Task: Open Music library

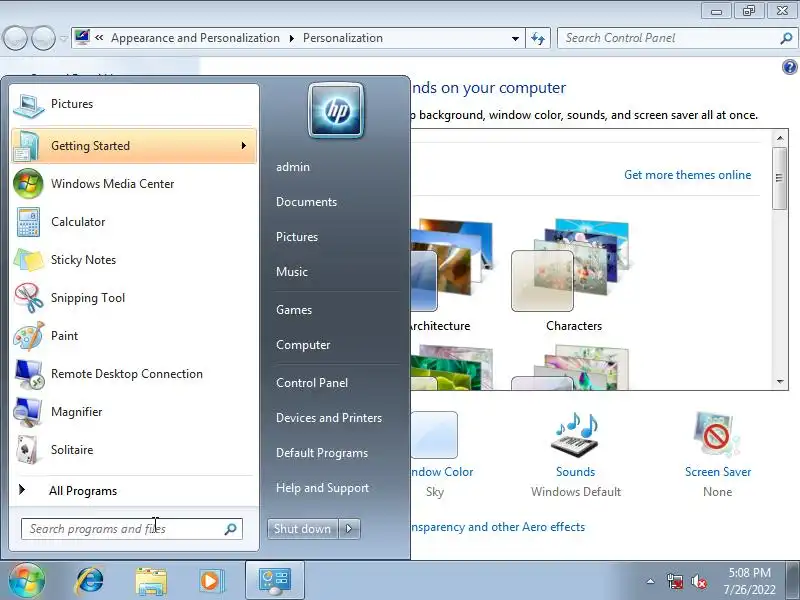Action: pos(292,272)
